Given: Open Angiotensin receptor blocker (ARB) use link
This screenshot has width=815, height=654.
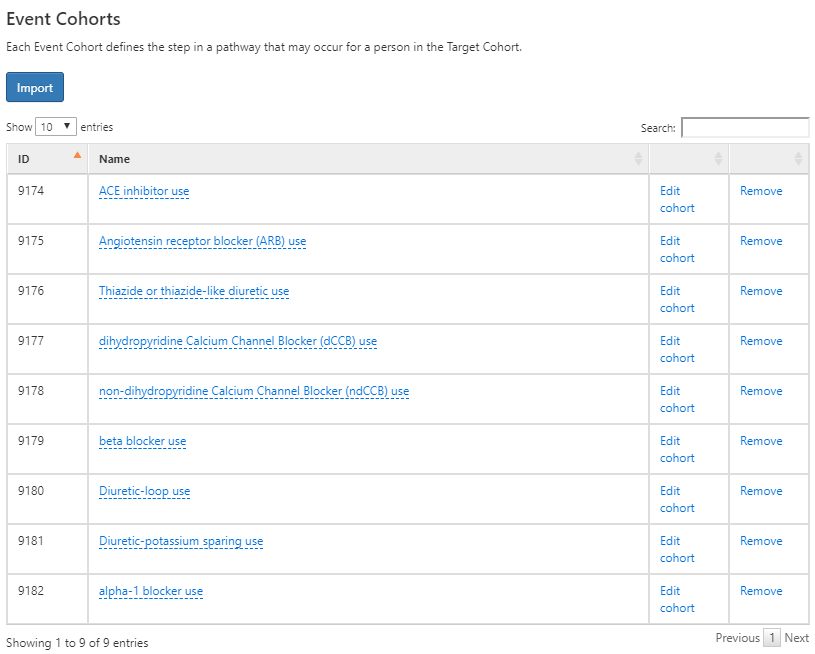Looking at the screenshot, I should coord(202,241).
